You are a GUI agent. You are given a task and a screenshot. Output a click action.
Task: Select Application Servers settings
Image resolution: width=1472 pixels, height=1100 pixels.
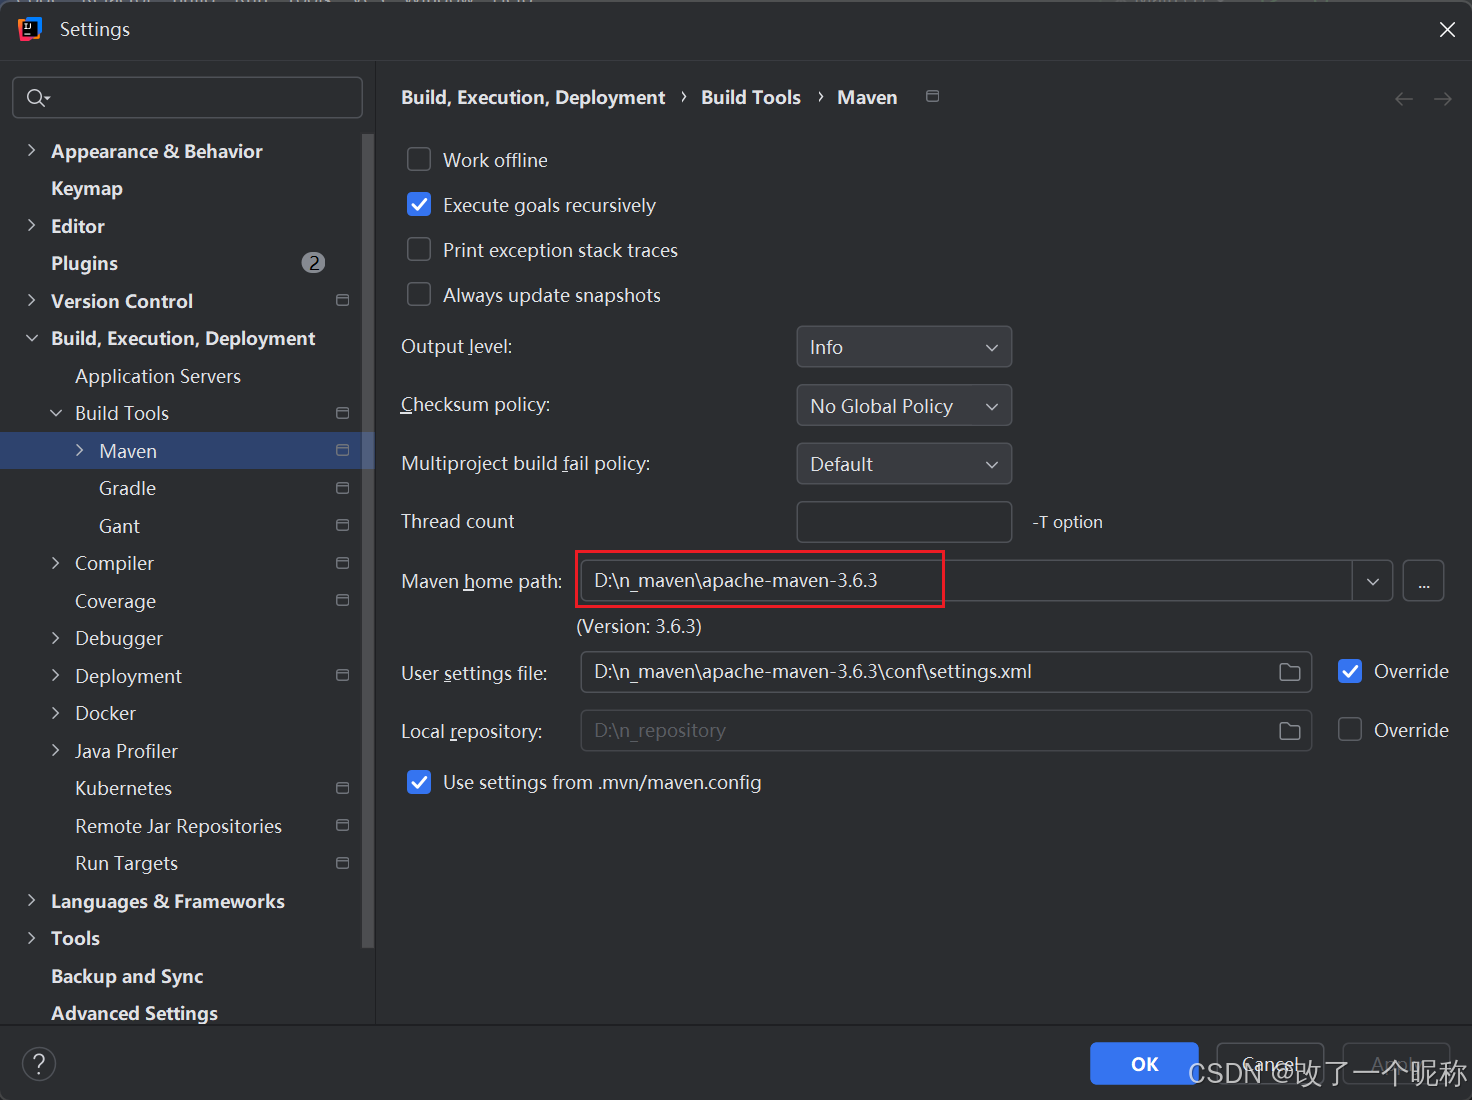[x=158, y=376]
